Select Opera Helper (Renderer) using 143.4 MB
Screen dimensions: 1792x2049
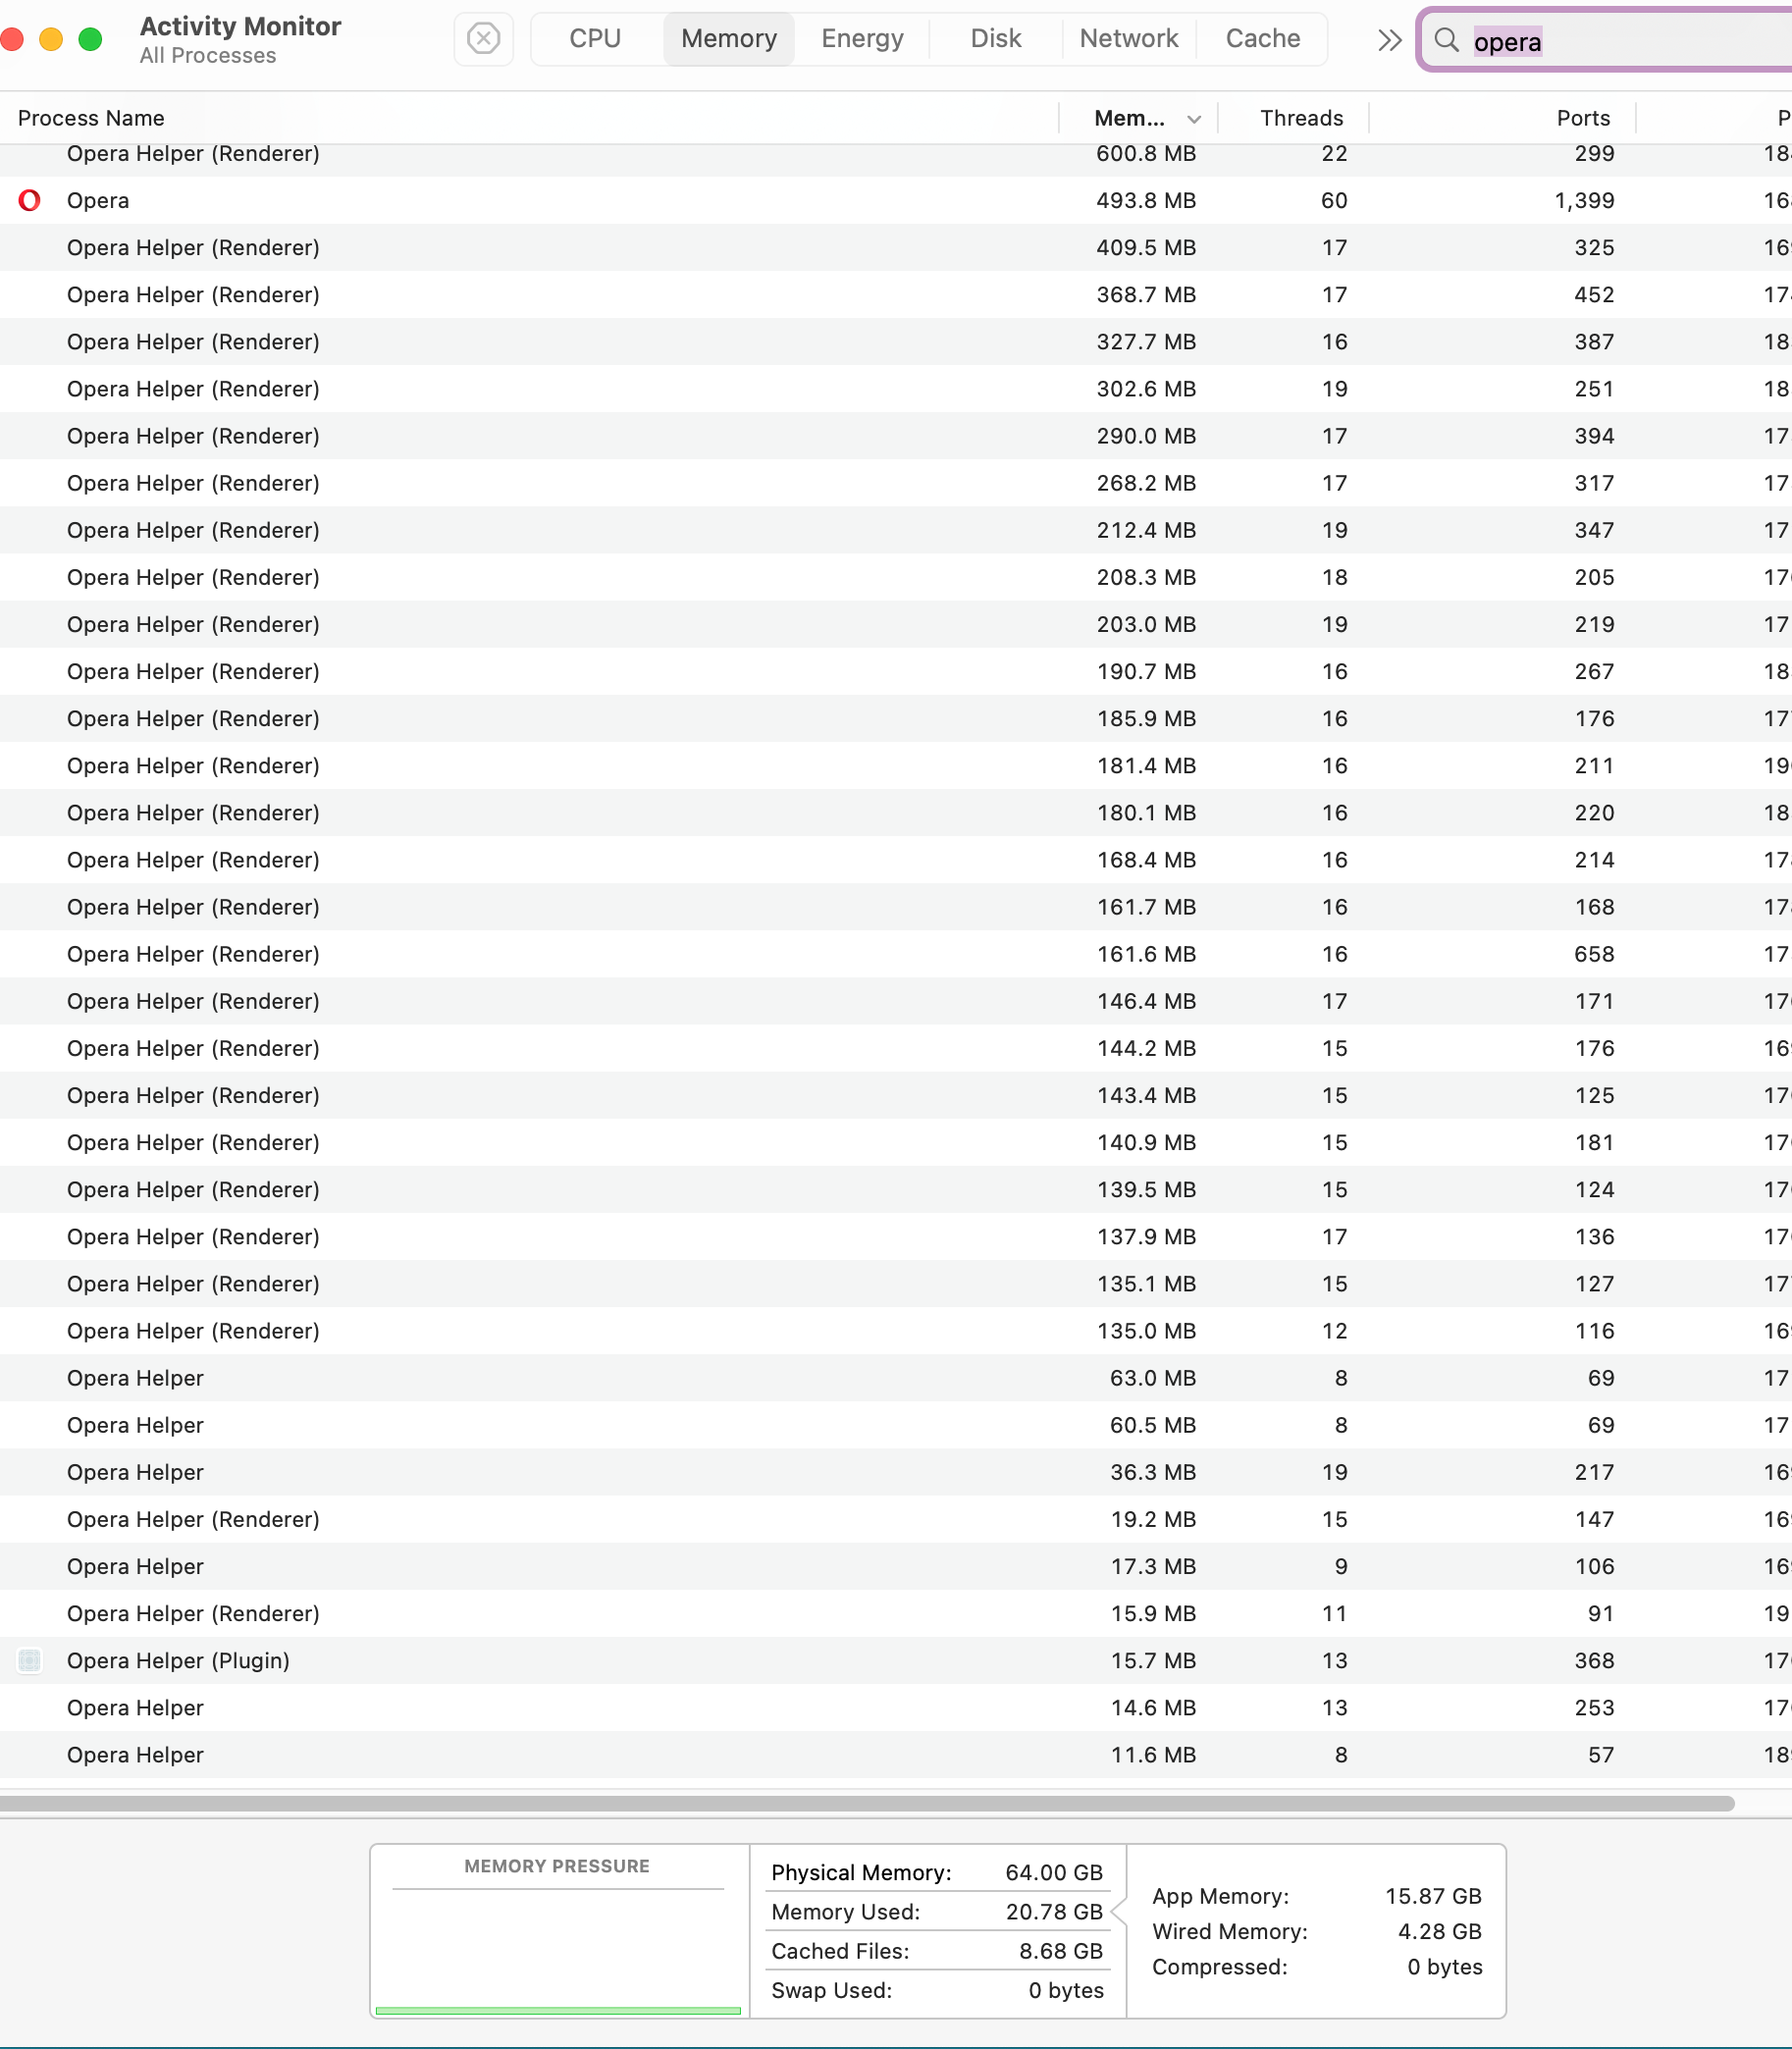point(896,1095)
